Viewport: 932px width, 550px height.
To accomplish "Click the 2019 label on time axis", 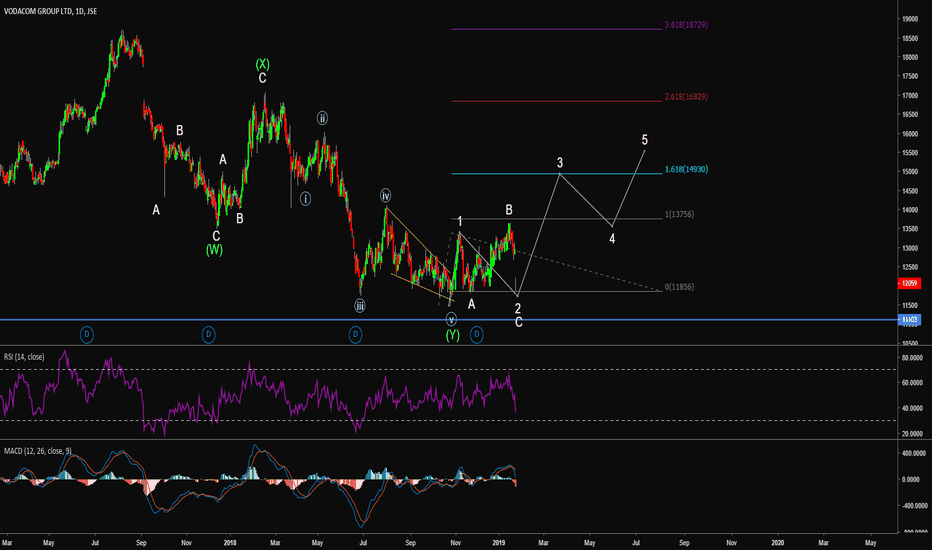I will click(499, 543).
